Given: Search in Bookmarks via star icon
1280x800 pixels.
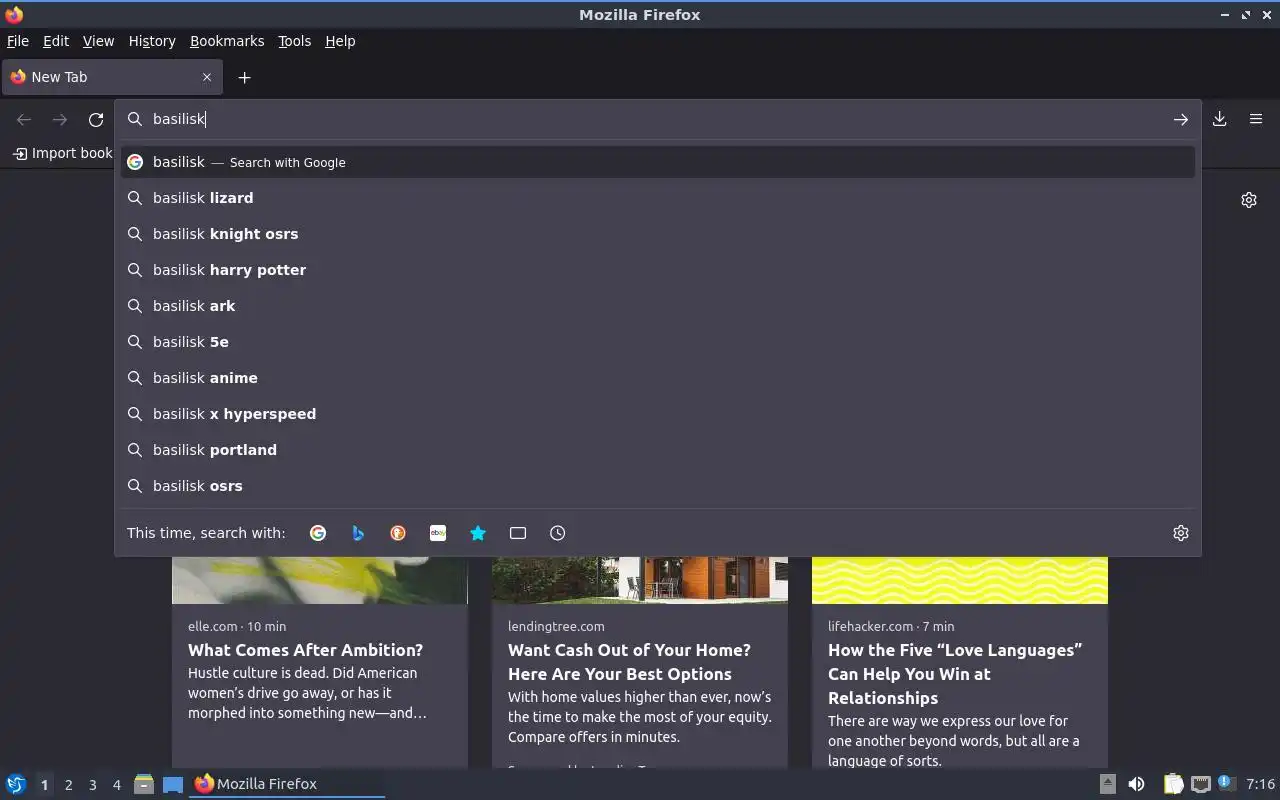Looking at the screenshot, I should [x=478, y=533].
